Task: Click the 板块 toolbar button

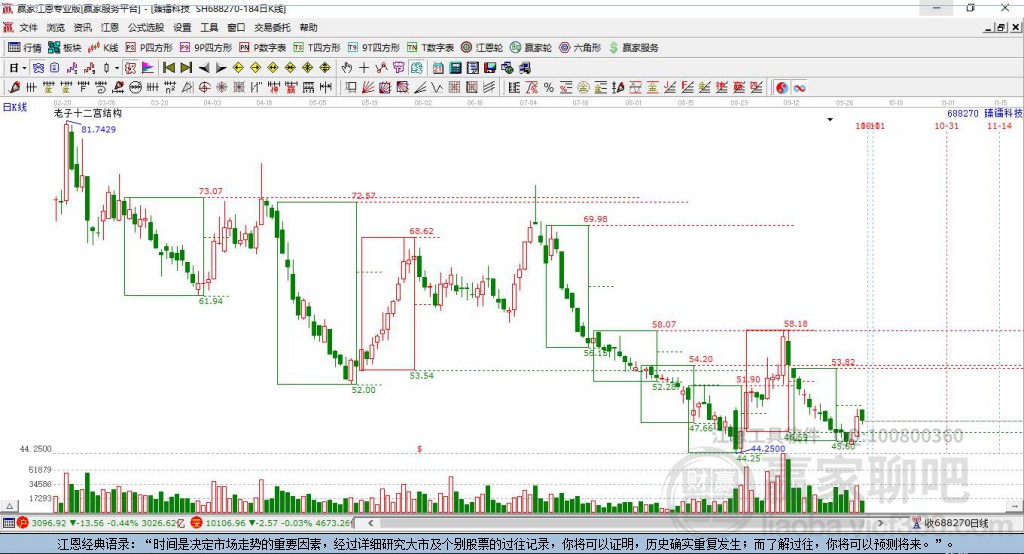Action: (65, 48)
